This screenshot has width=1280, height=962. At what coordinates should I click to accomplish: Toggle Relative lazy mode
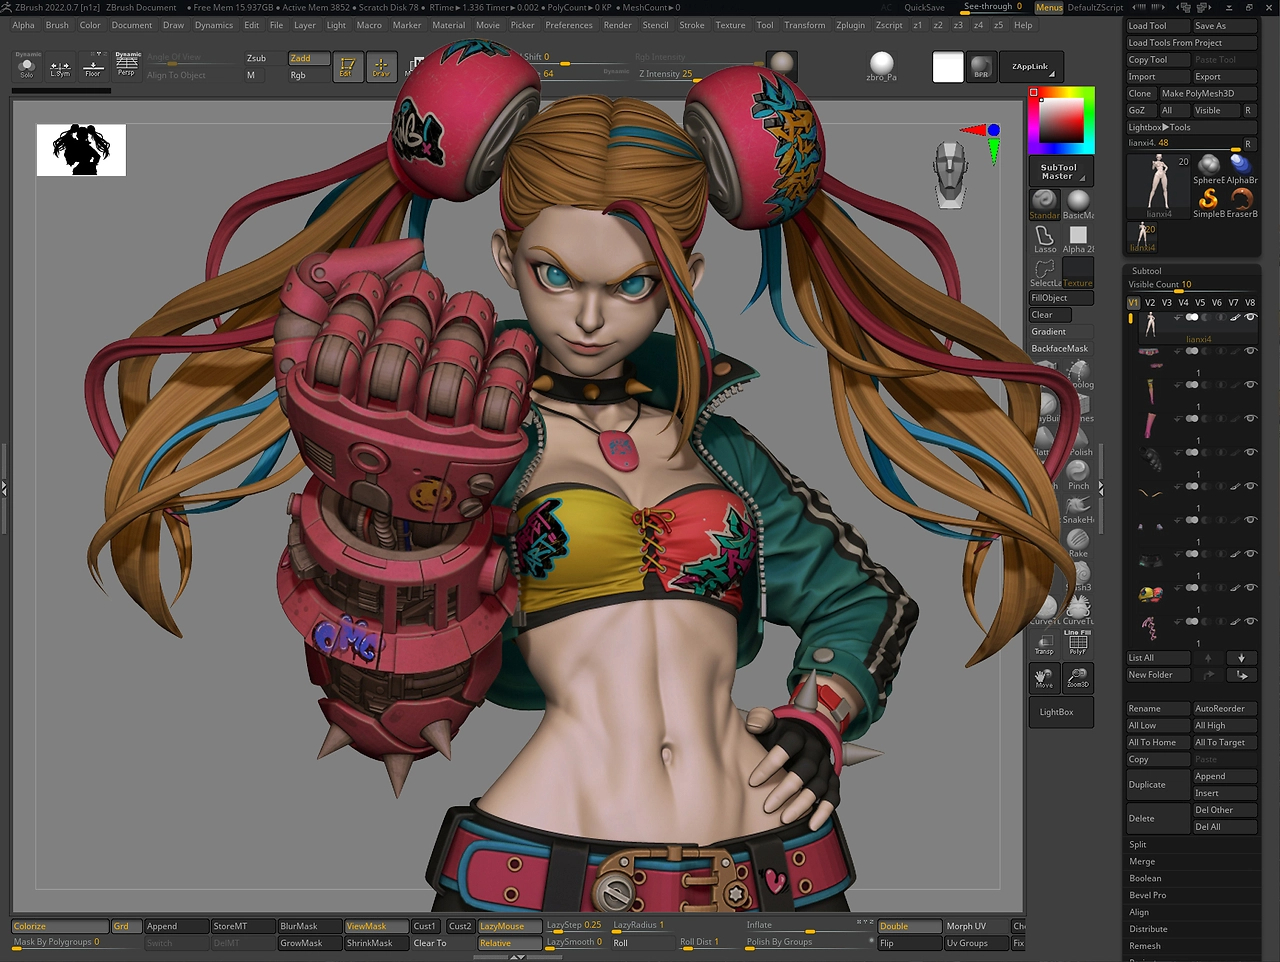tap(510, 943)
